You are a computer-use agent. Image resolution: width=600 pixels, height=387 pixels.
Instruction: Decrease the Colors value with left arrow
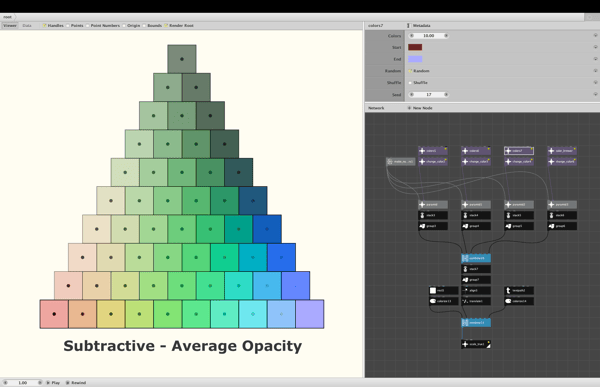coord(412,36)
